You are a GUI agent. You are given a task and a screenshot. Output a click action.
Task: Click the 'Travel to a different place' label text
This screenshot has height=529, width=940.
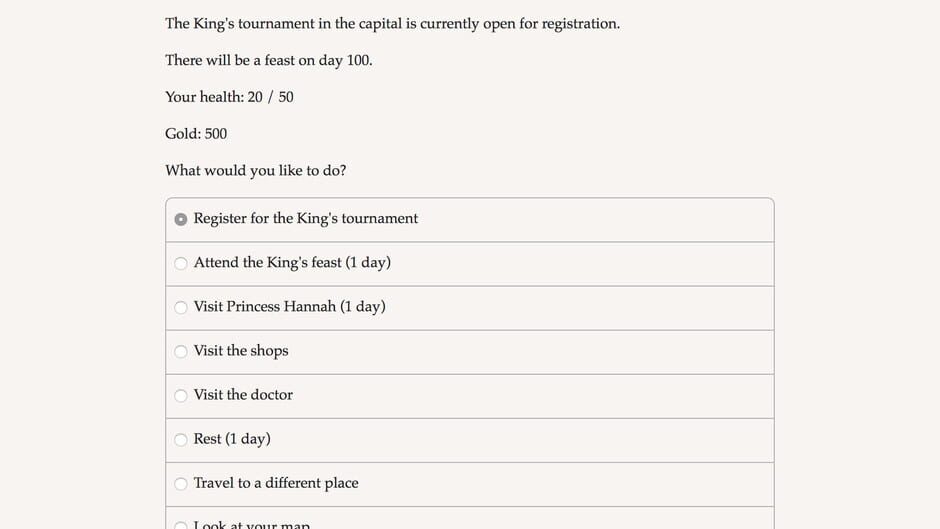pos(276,482)
